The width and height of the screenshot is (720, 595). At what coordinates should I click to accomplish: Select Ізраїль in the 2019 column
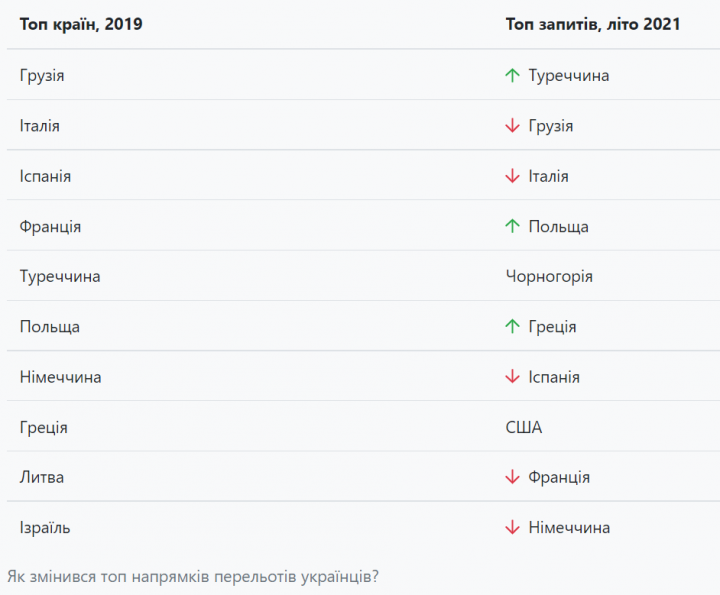pos(45,527)
